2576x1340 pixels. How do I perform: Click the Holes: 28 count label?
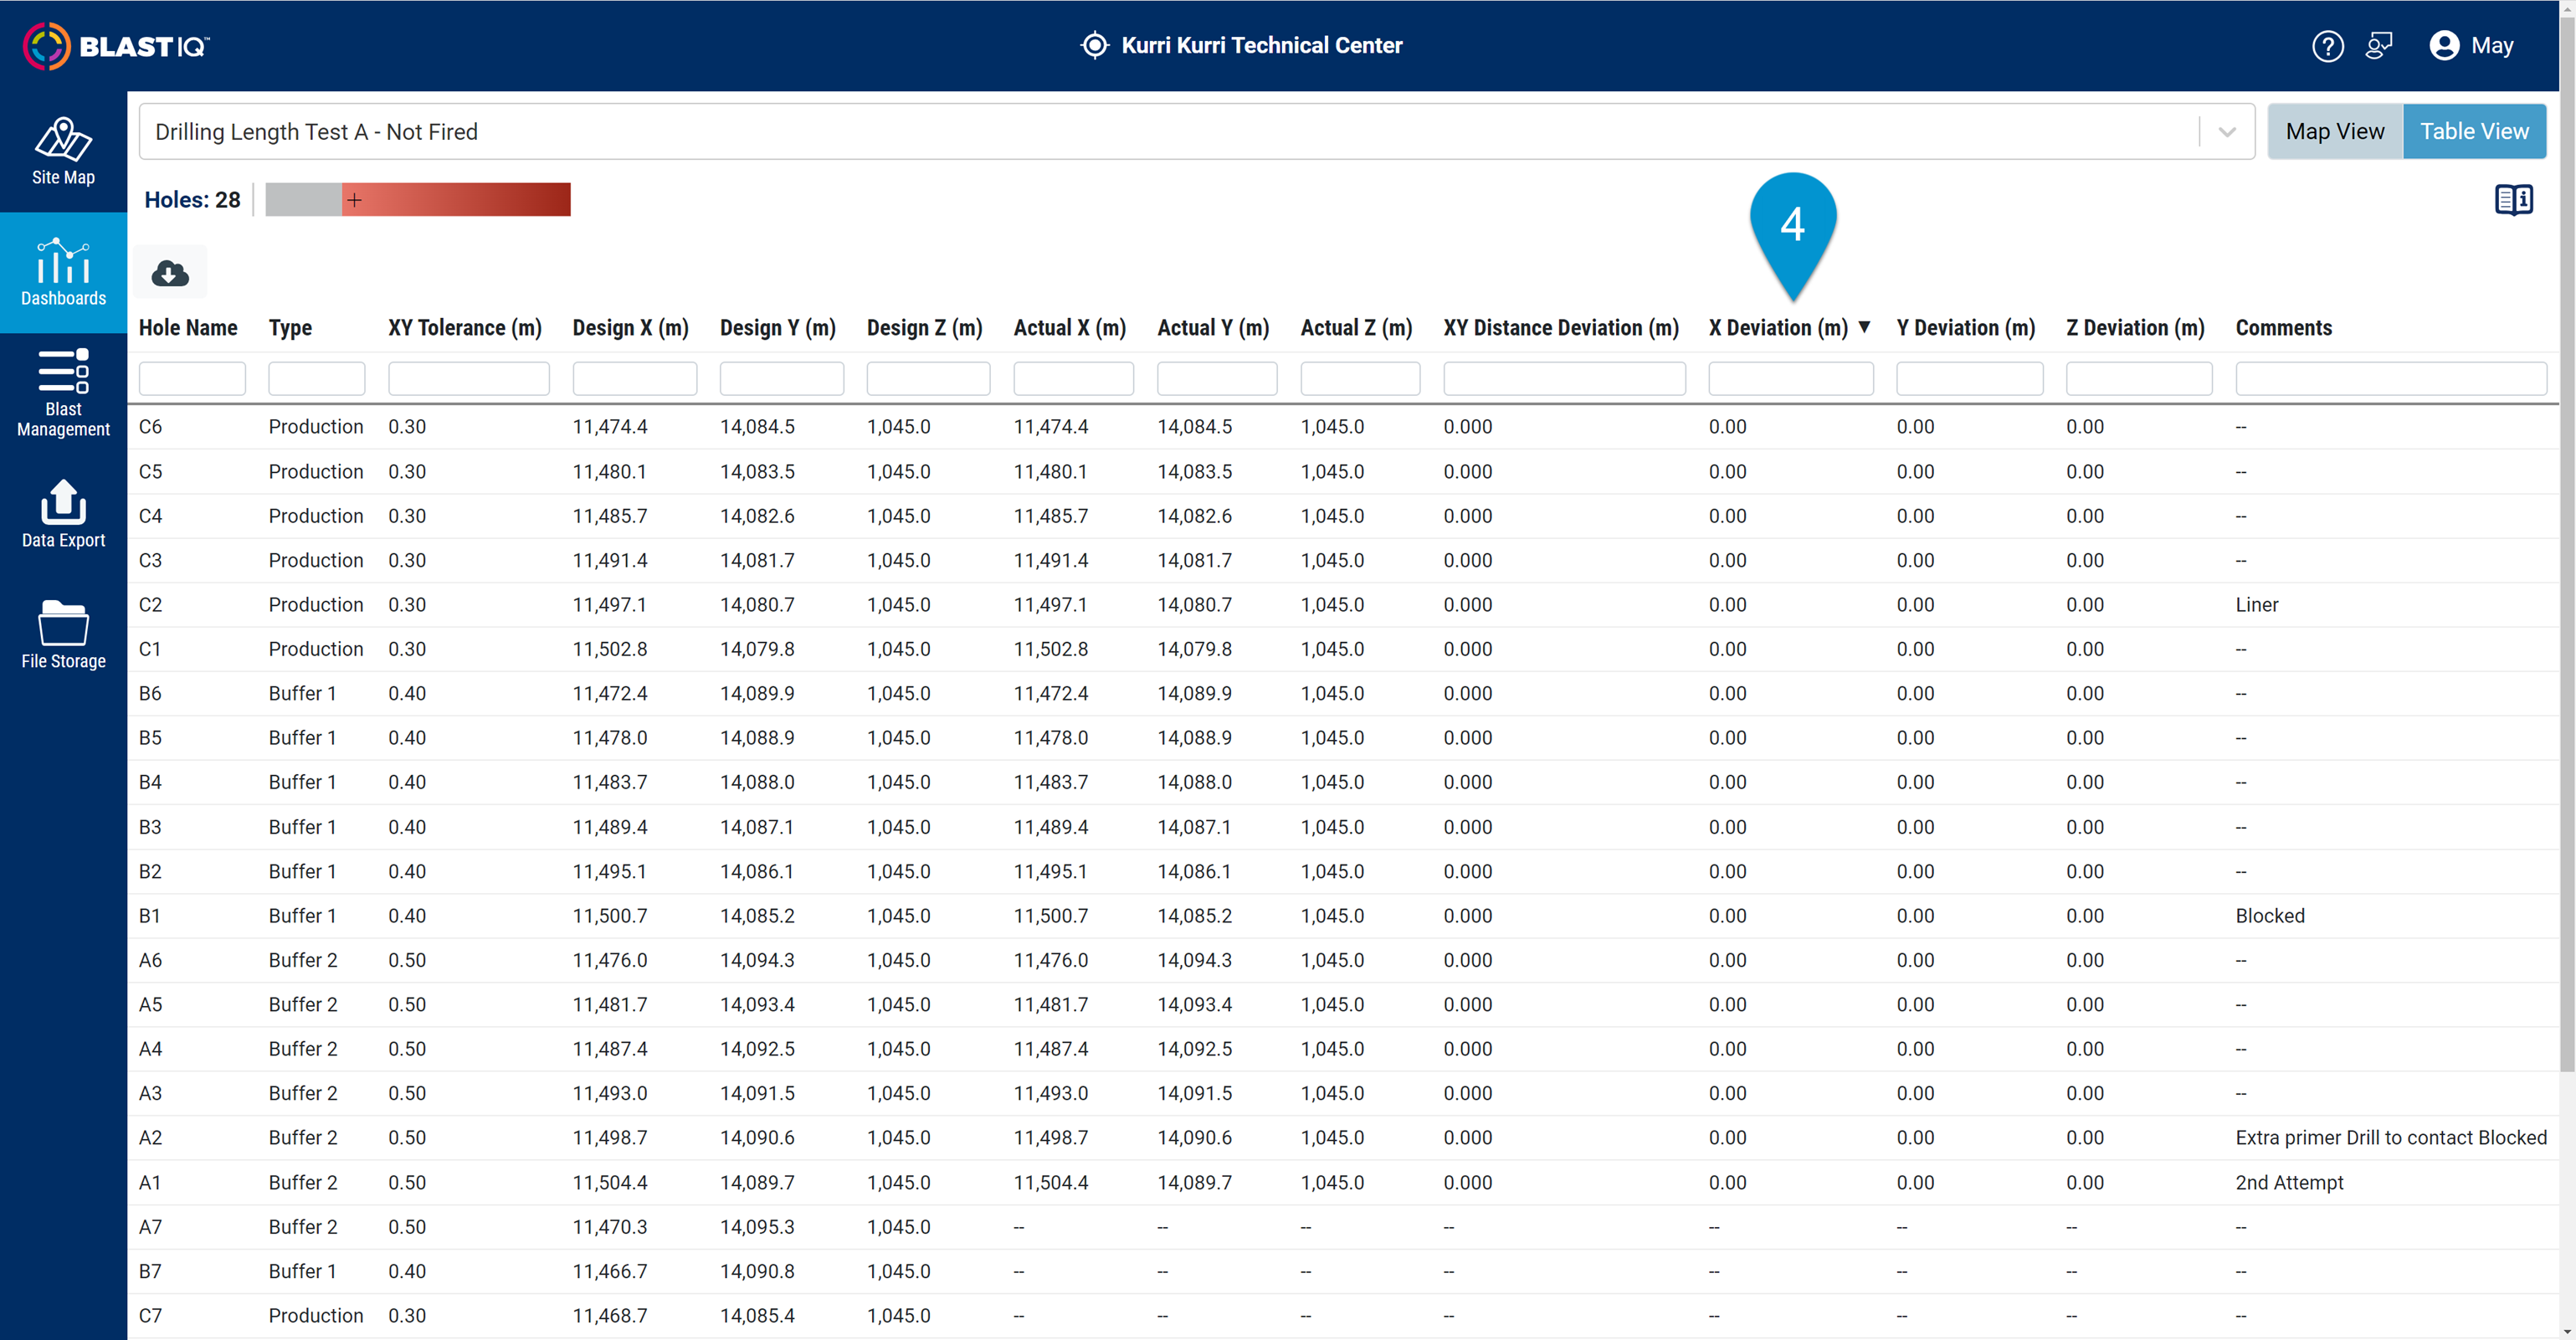pyautogui.click(x=192, y=200)
